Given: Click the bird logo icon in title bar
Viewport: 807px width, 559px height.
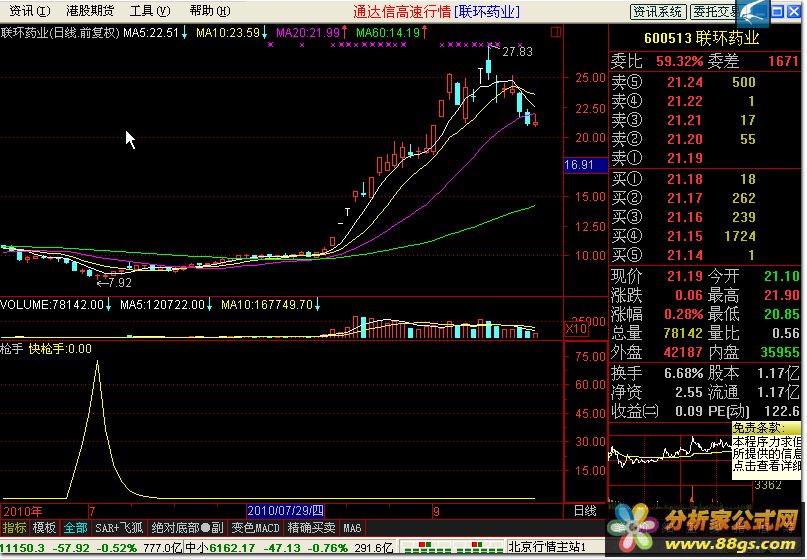Looking at the screenshot, I should pos(753,13).
